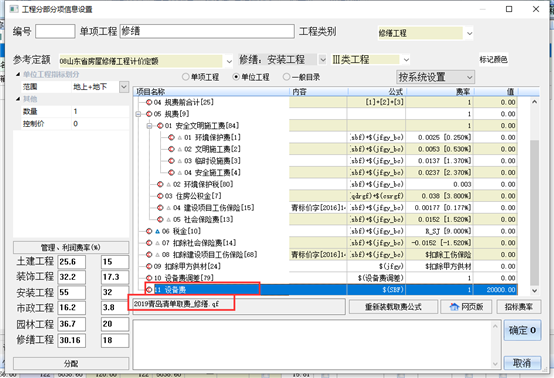Click the 数量 value cell
554x378 pixels.
pos(100,111)
